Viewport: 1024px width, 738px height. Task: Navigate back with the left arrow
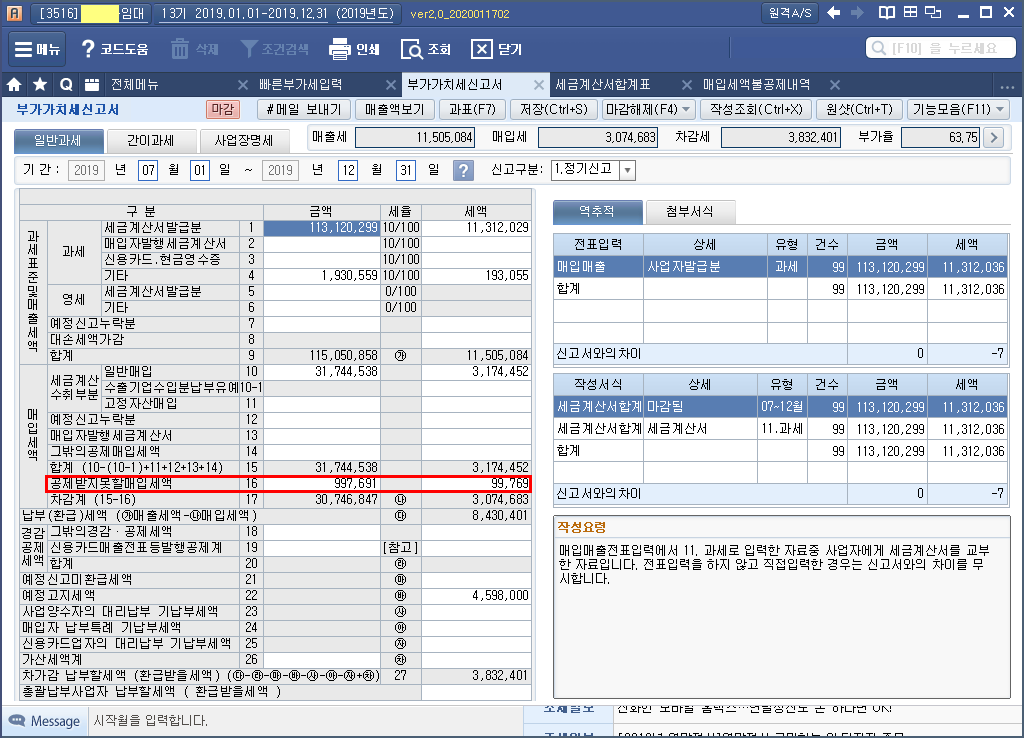pyautogui.click(x=833, y=13)
